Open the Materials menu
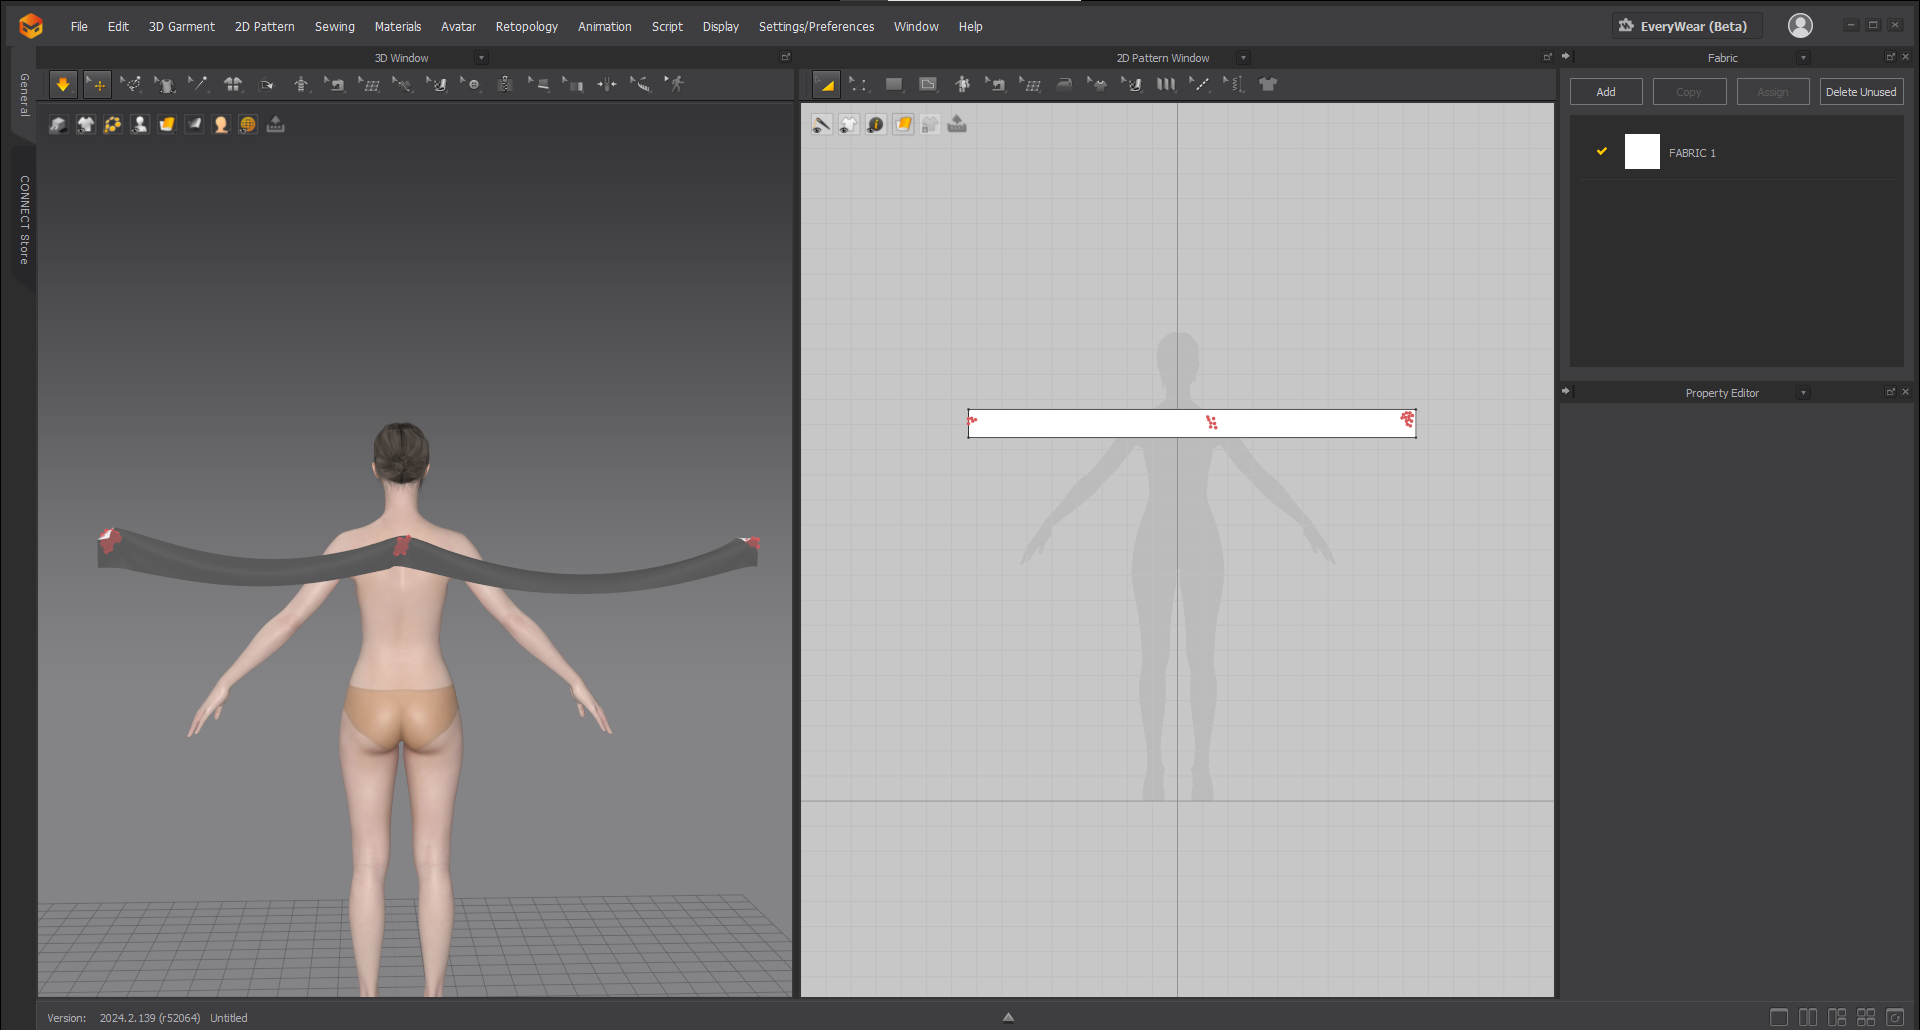 pos(398,27)
